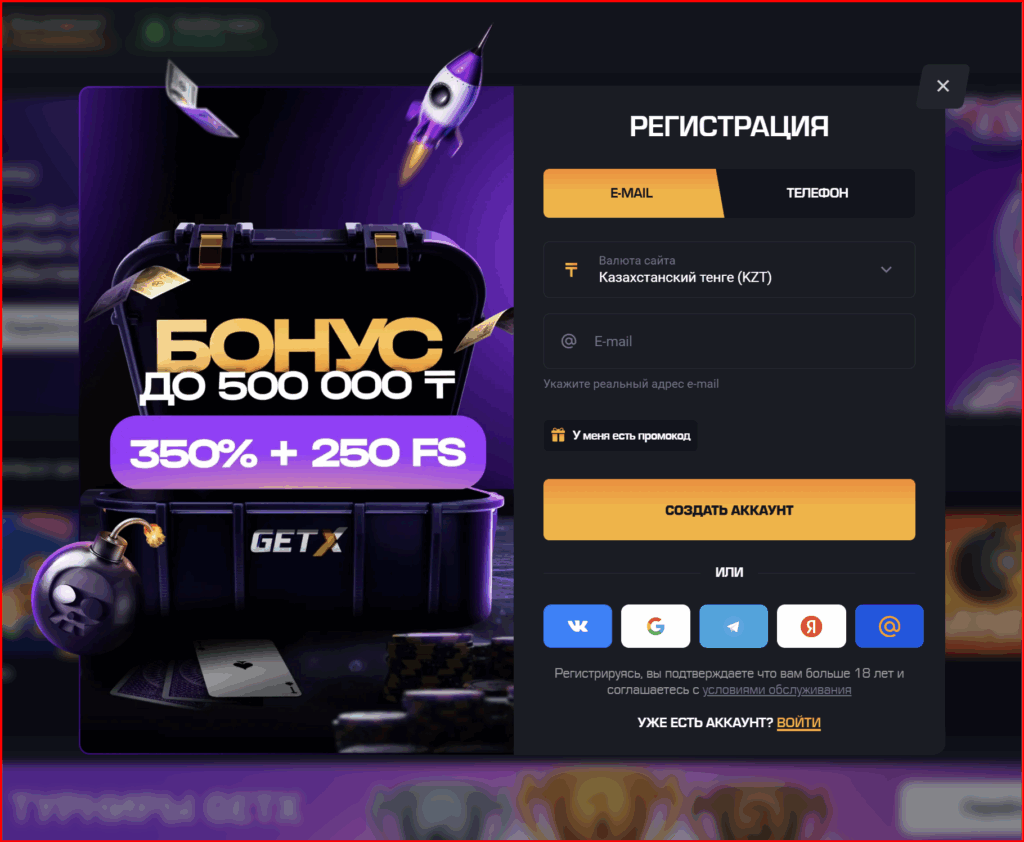
Task: Click the @ icon inside the E-mail field
Action: point(569,341)
